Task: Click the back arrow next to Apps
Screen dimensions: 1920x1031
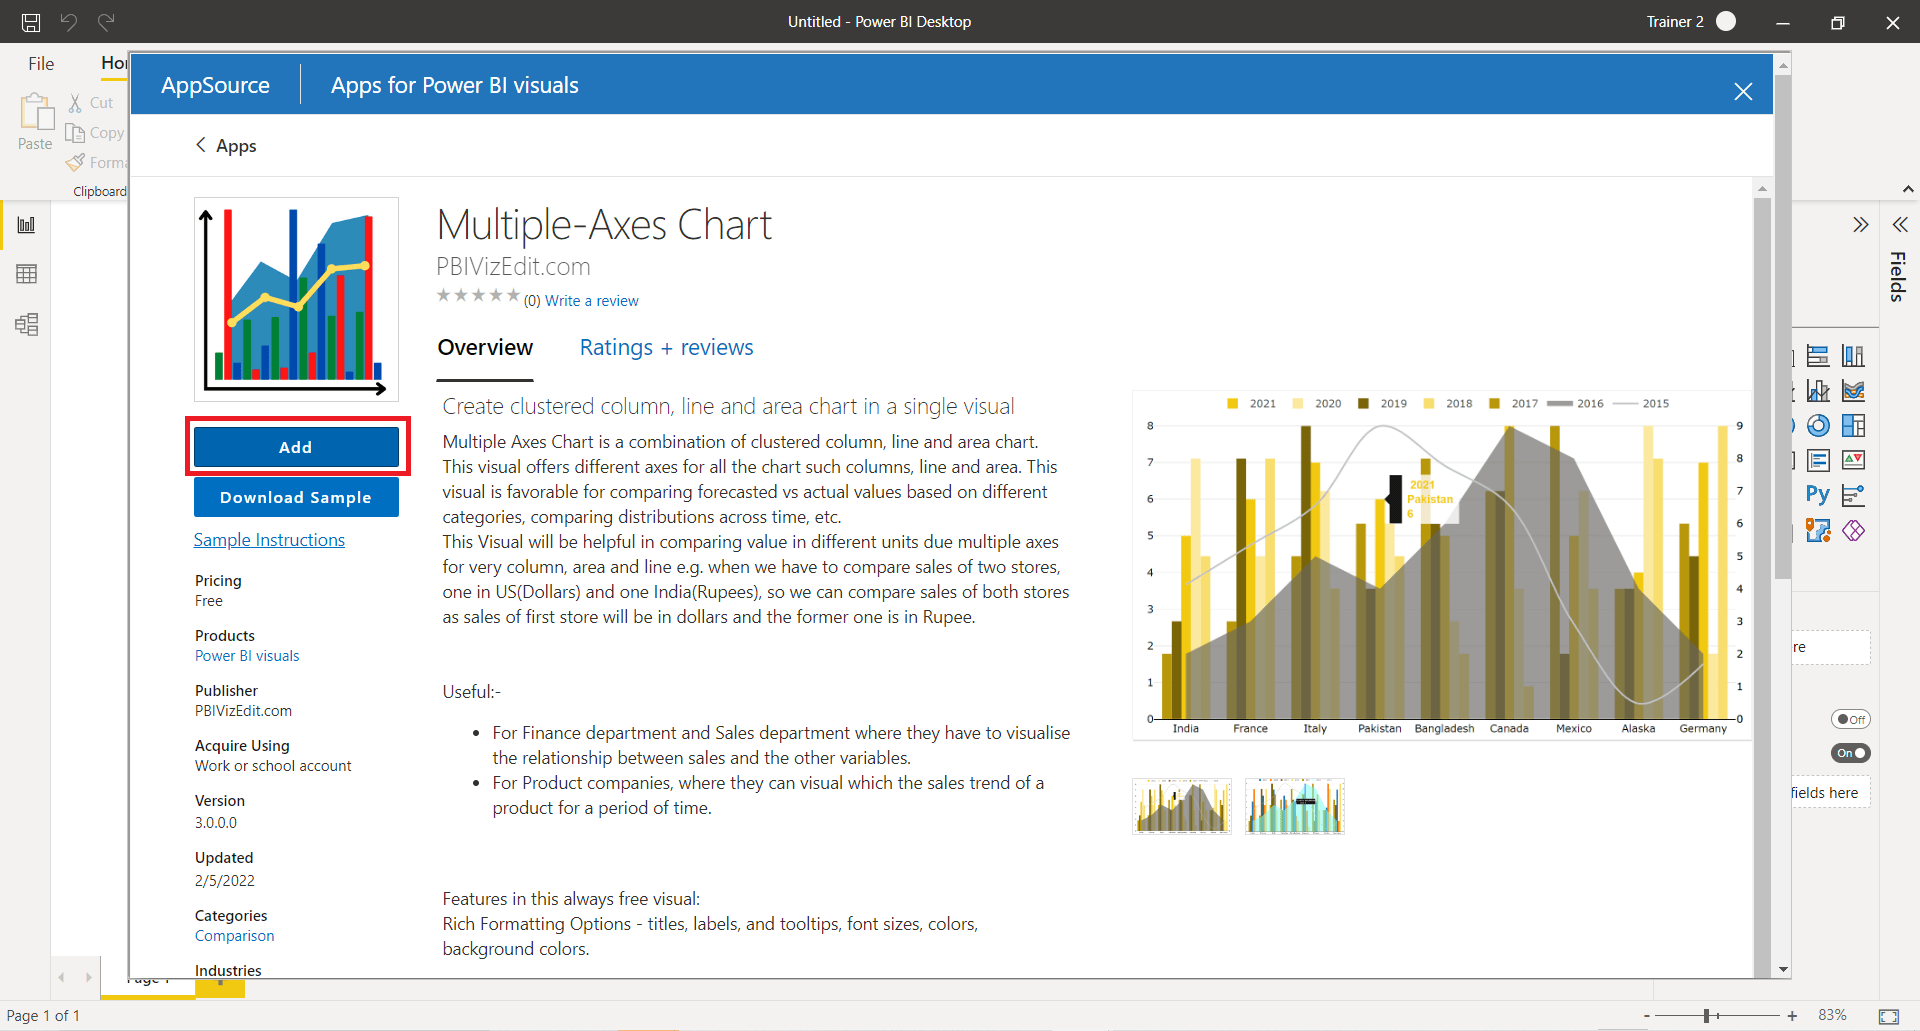Action: point(200,145)
